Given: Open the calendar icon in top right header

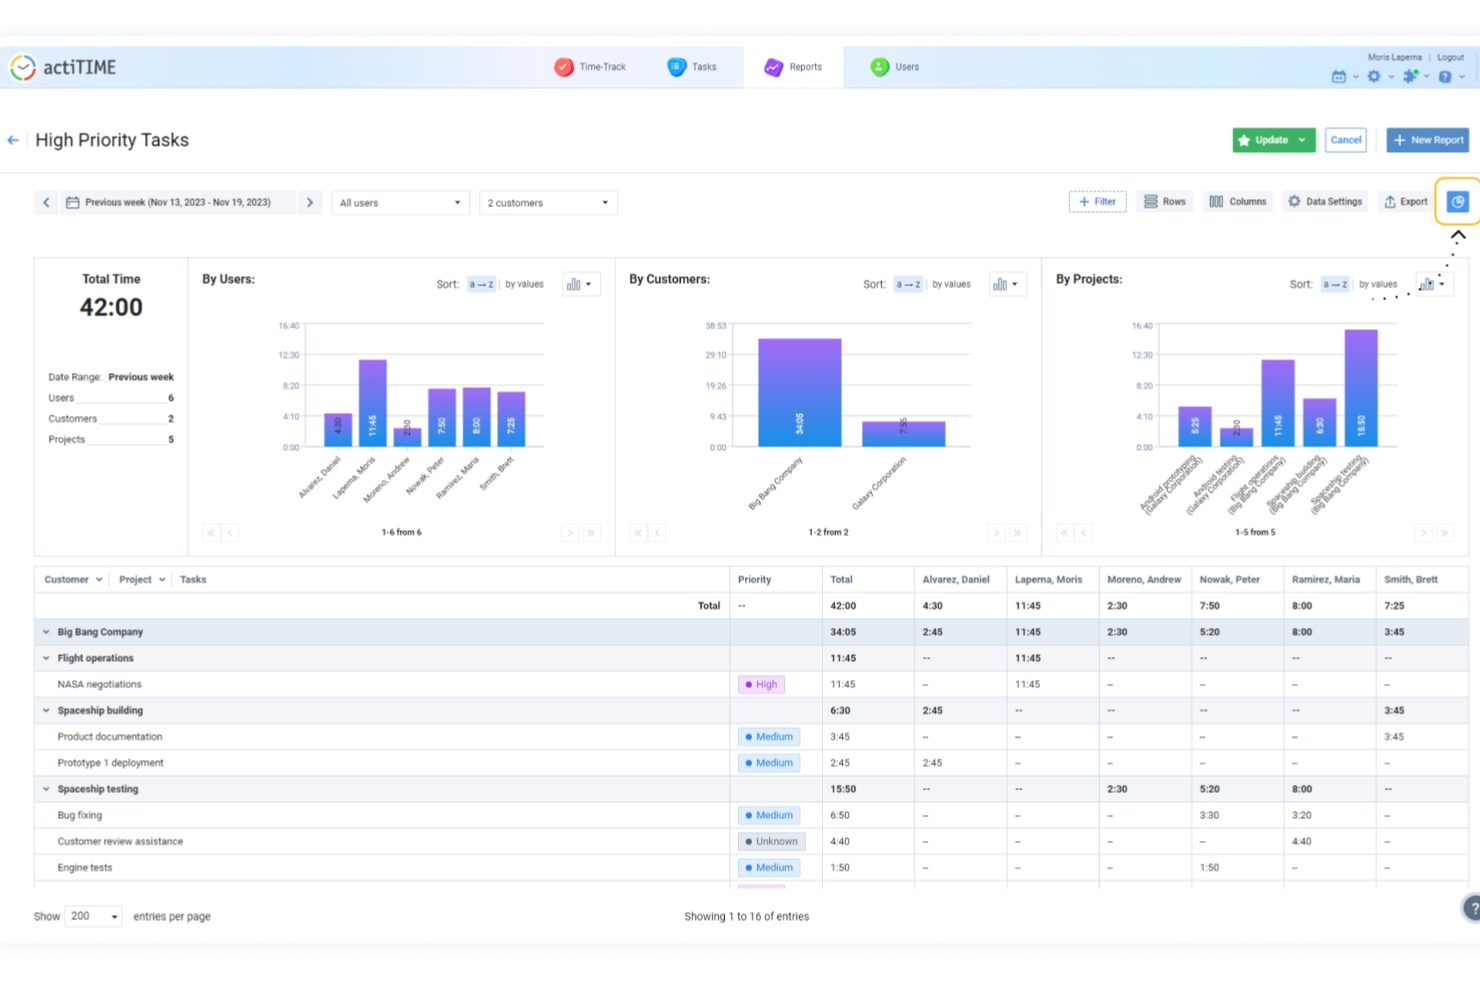Looking at the screenshot, I should click(1338, 77).
